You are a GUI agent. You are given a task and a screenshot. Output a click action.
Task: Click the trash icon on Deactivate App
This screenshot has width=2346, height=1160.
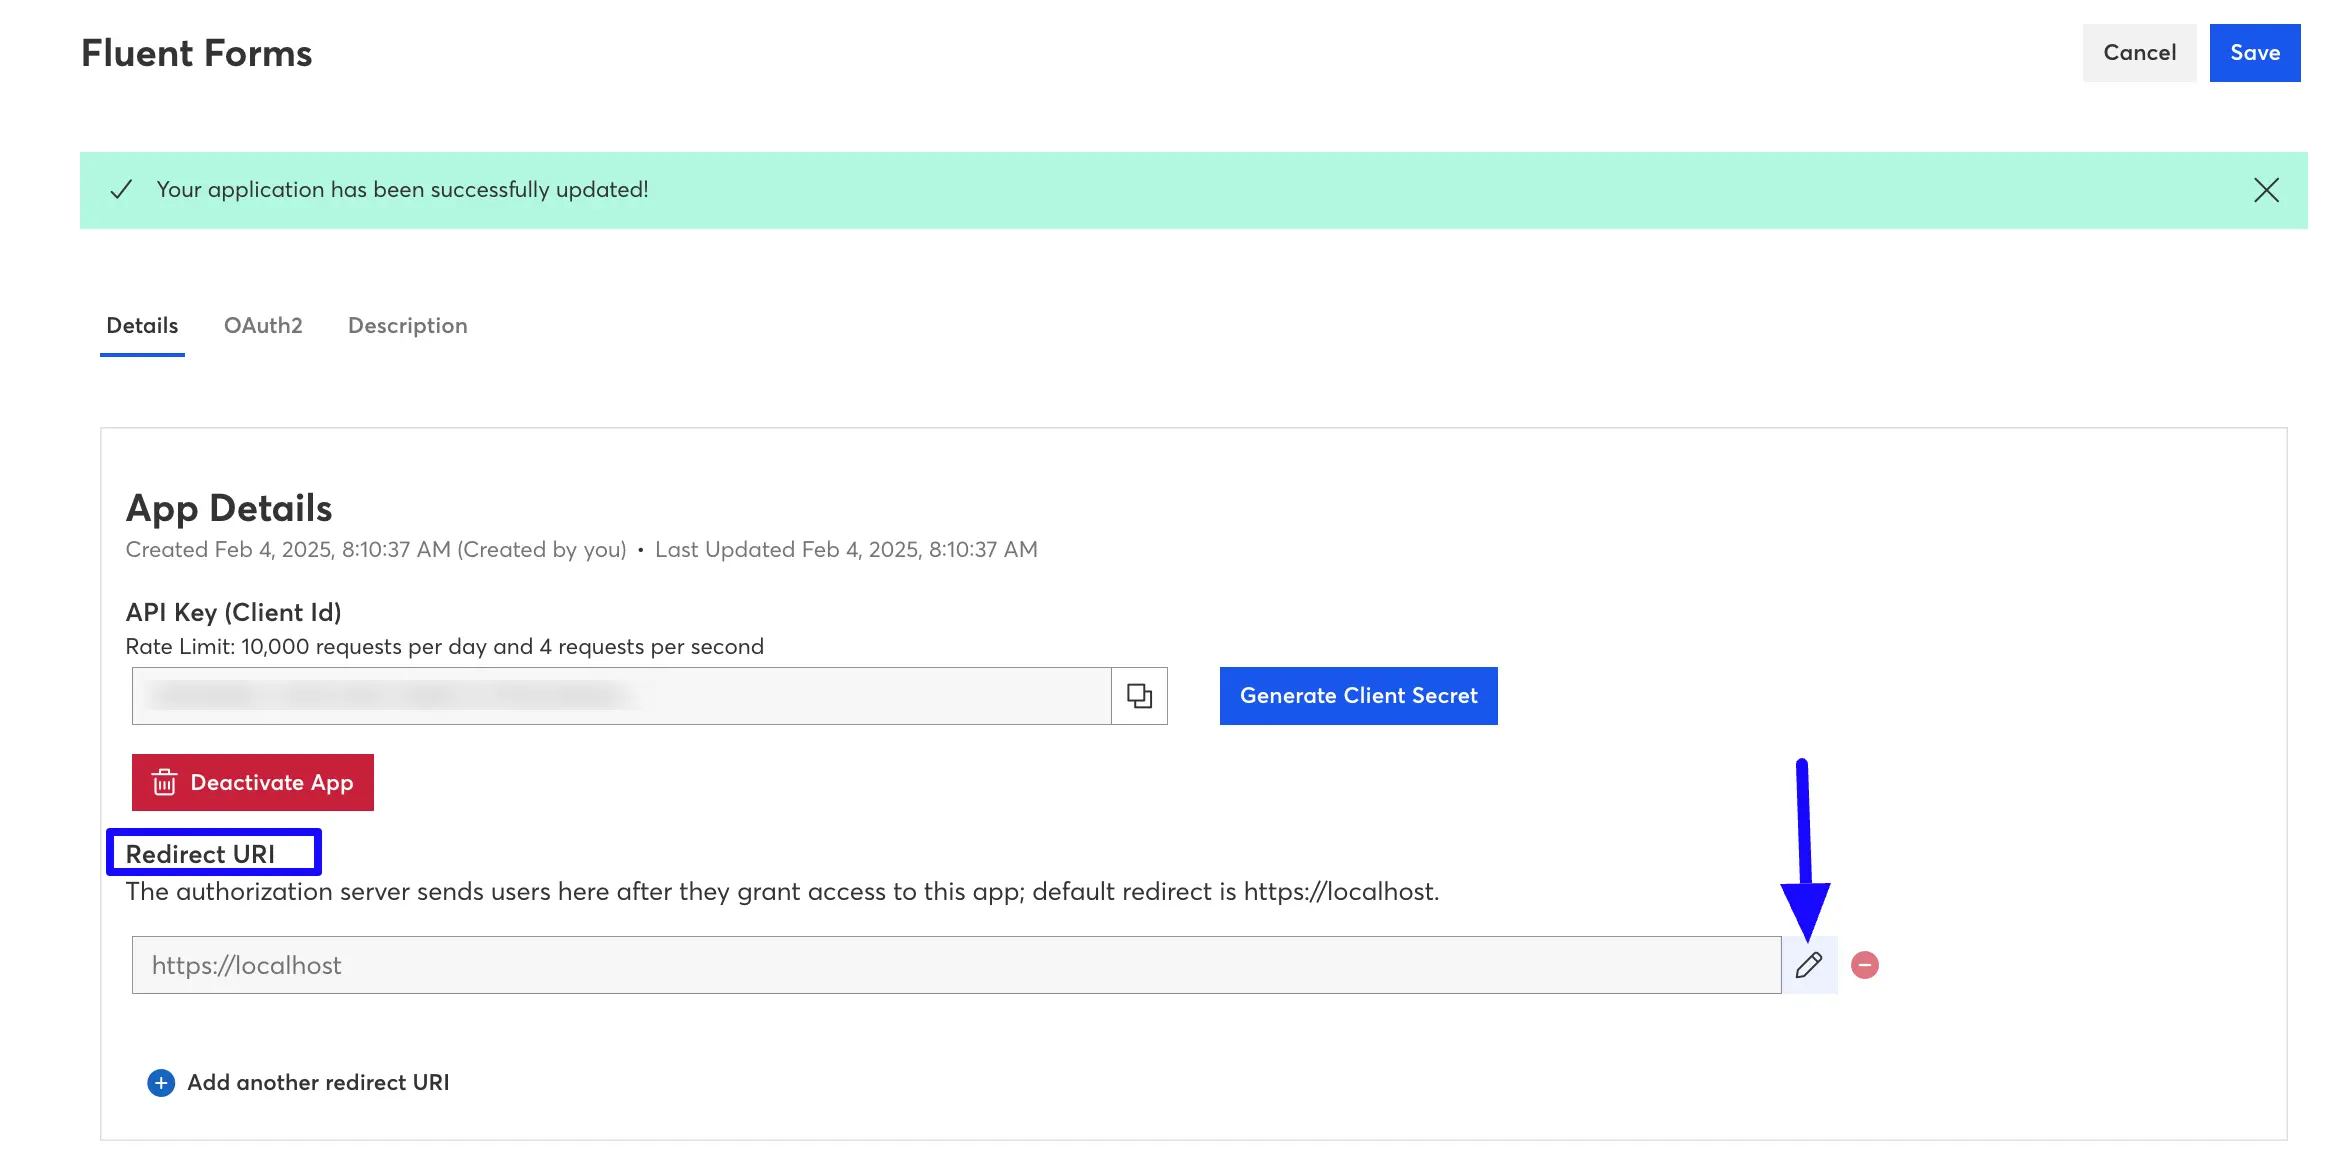[164, 782]
